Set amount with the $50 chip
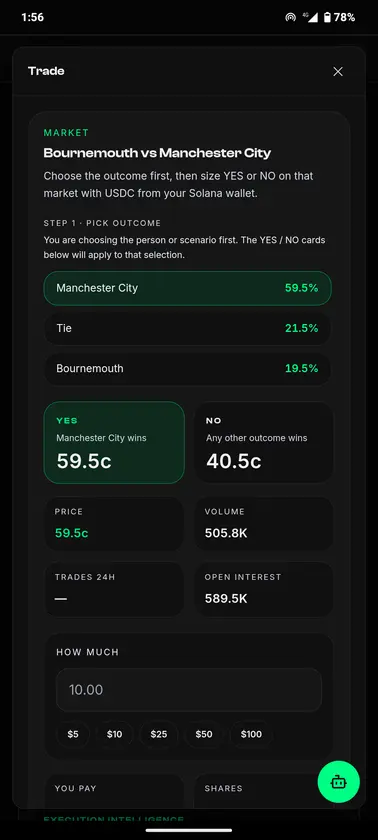378x840 pixels. 204,734
